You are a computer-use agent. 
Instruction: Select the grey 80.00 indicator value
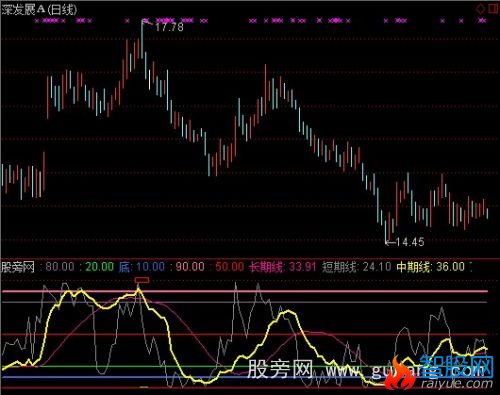(x=60, y=267)
